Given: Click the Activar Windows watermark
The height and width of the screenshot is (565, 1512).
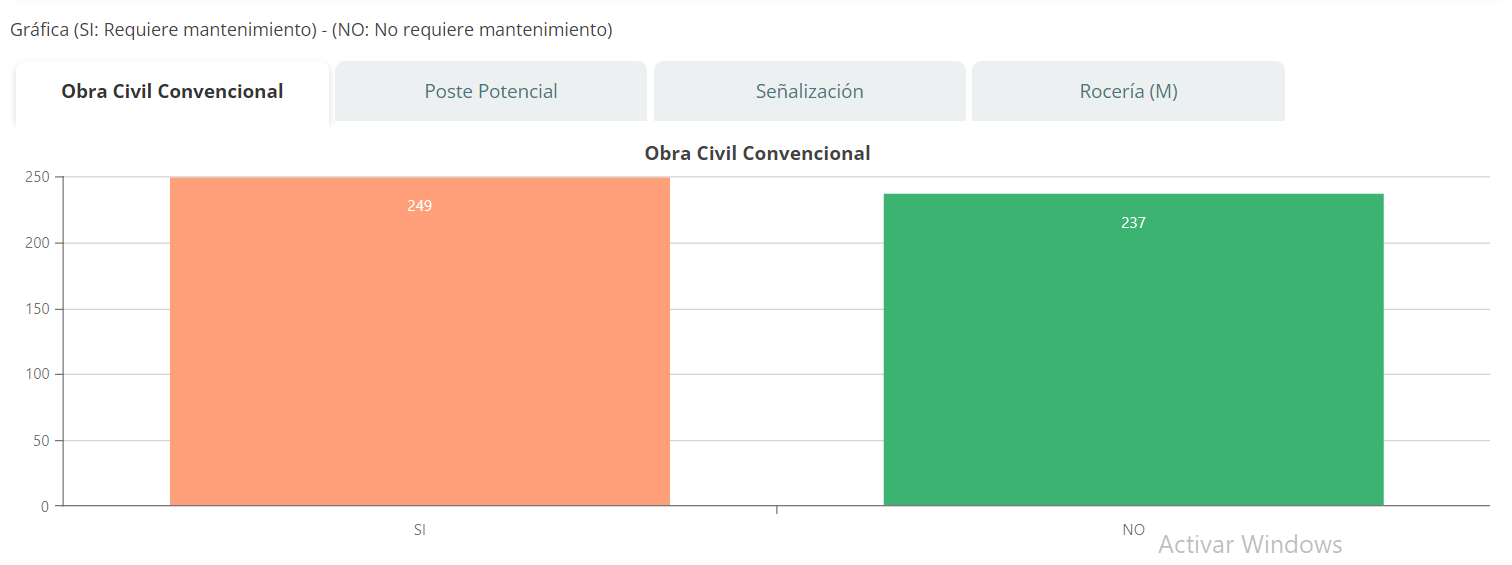Looking at the screenshot, I should (x=1250, y=545).
